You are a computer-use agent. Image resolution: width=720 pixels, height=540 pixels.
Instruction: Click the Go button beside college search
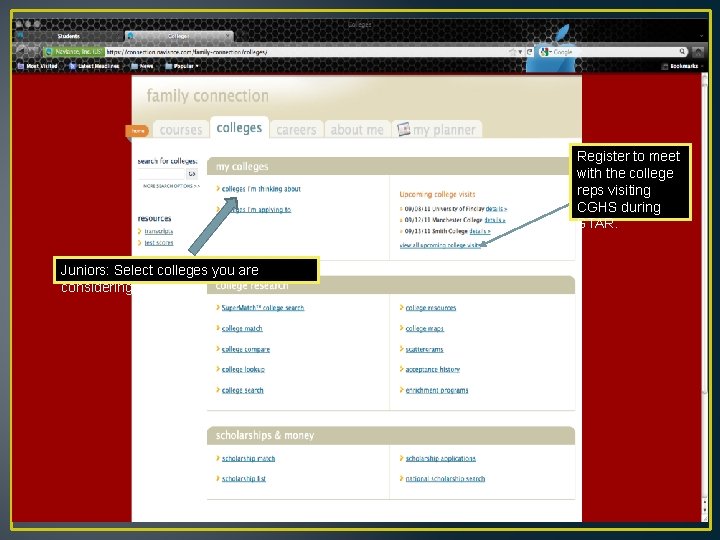click(x=192, y=174)
